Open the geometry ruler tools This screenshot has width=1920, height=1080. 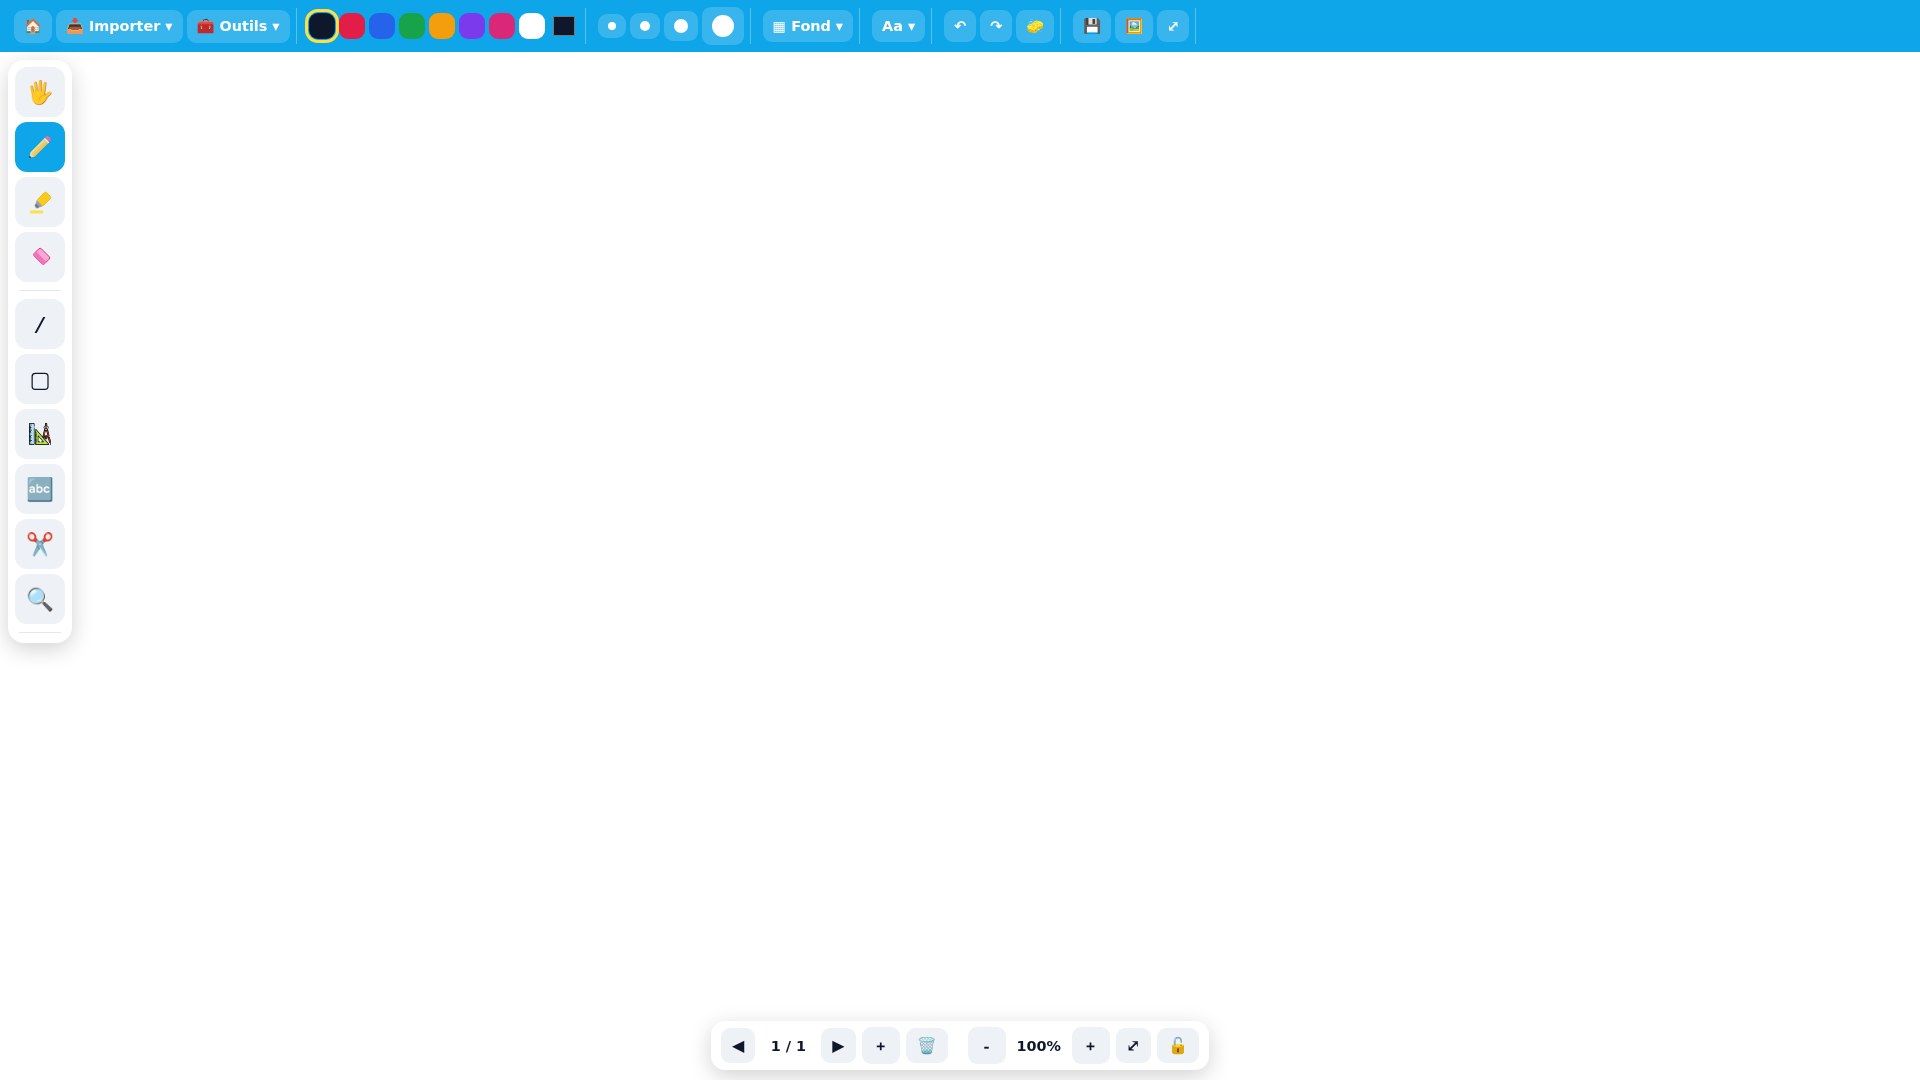[x=40, y=434]
